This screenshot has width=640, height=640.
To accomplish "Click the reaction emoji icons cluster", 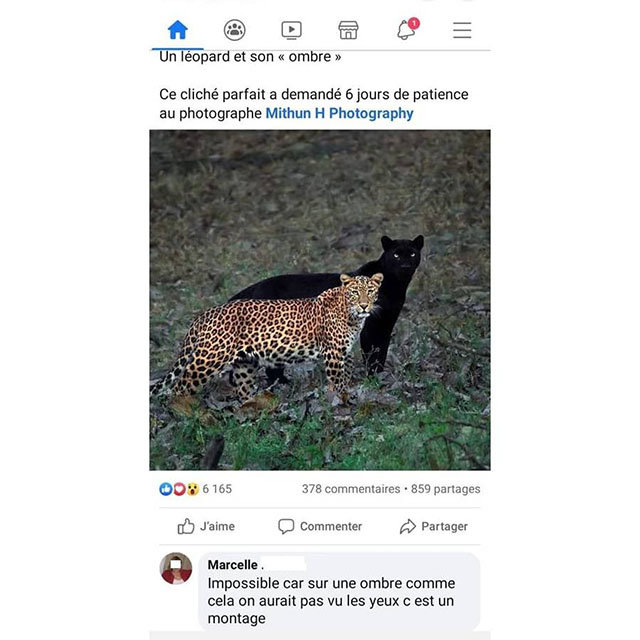I will tap(179, 489).
